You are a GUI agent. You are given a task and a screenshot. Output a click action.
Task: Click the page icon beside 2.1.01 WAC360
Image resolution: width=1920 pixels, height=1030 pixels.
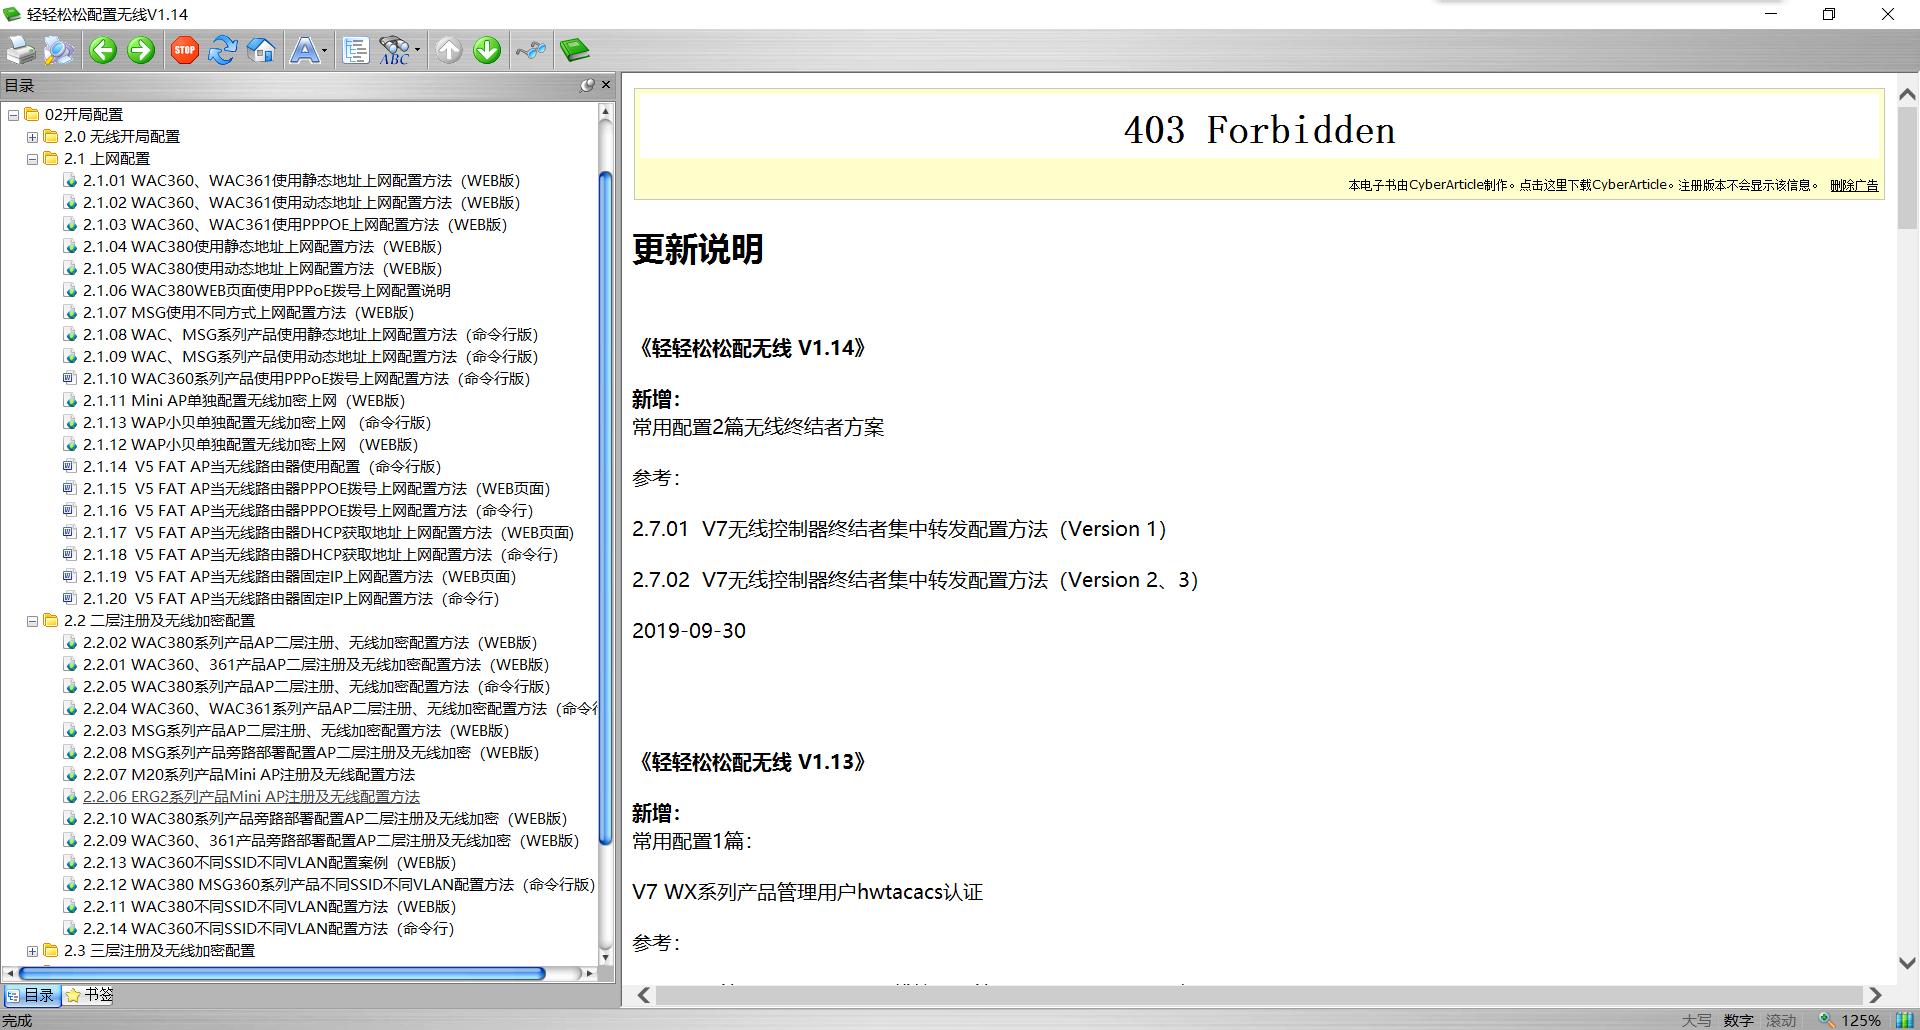pos(69,180)
